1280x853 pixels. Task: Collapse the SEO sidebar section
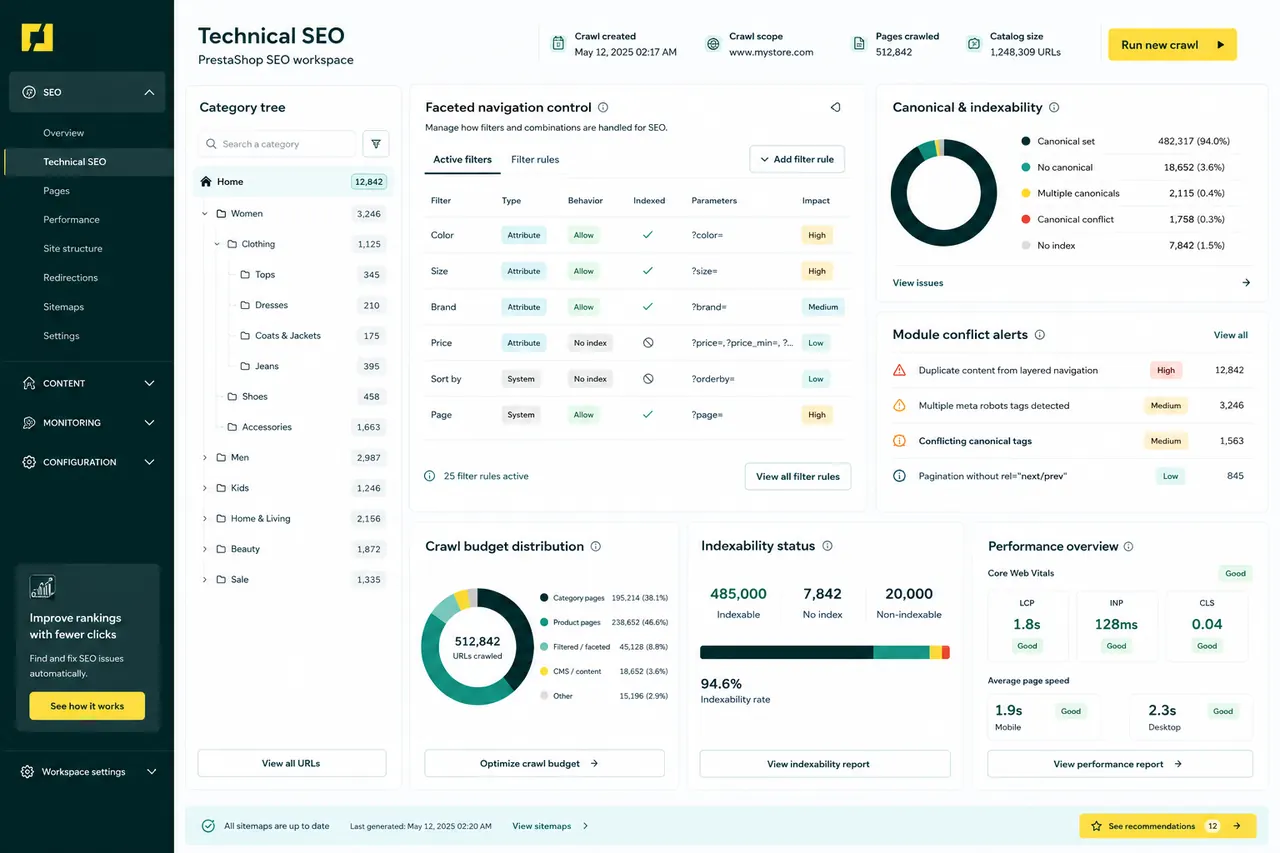149,92
